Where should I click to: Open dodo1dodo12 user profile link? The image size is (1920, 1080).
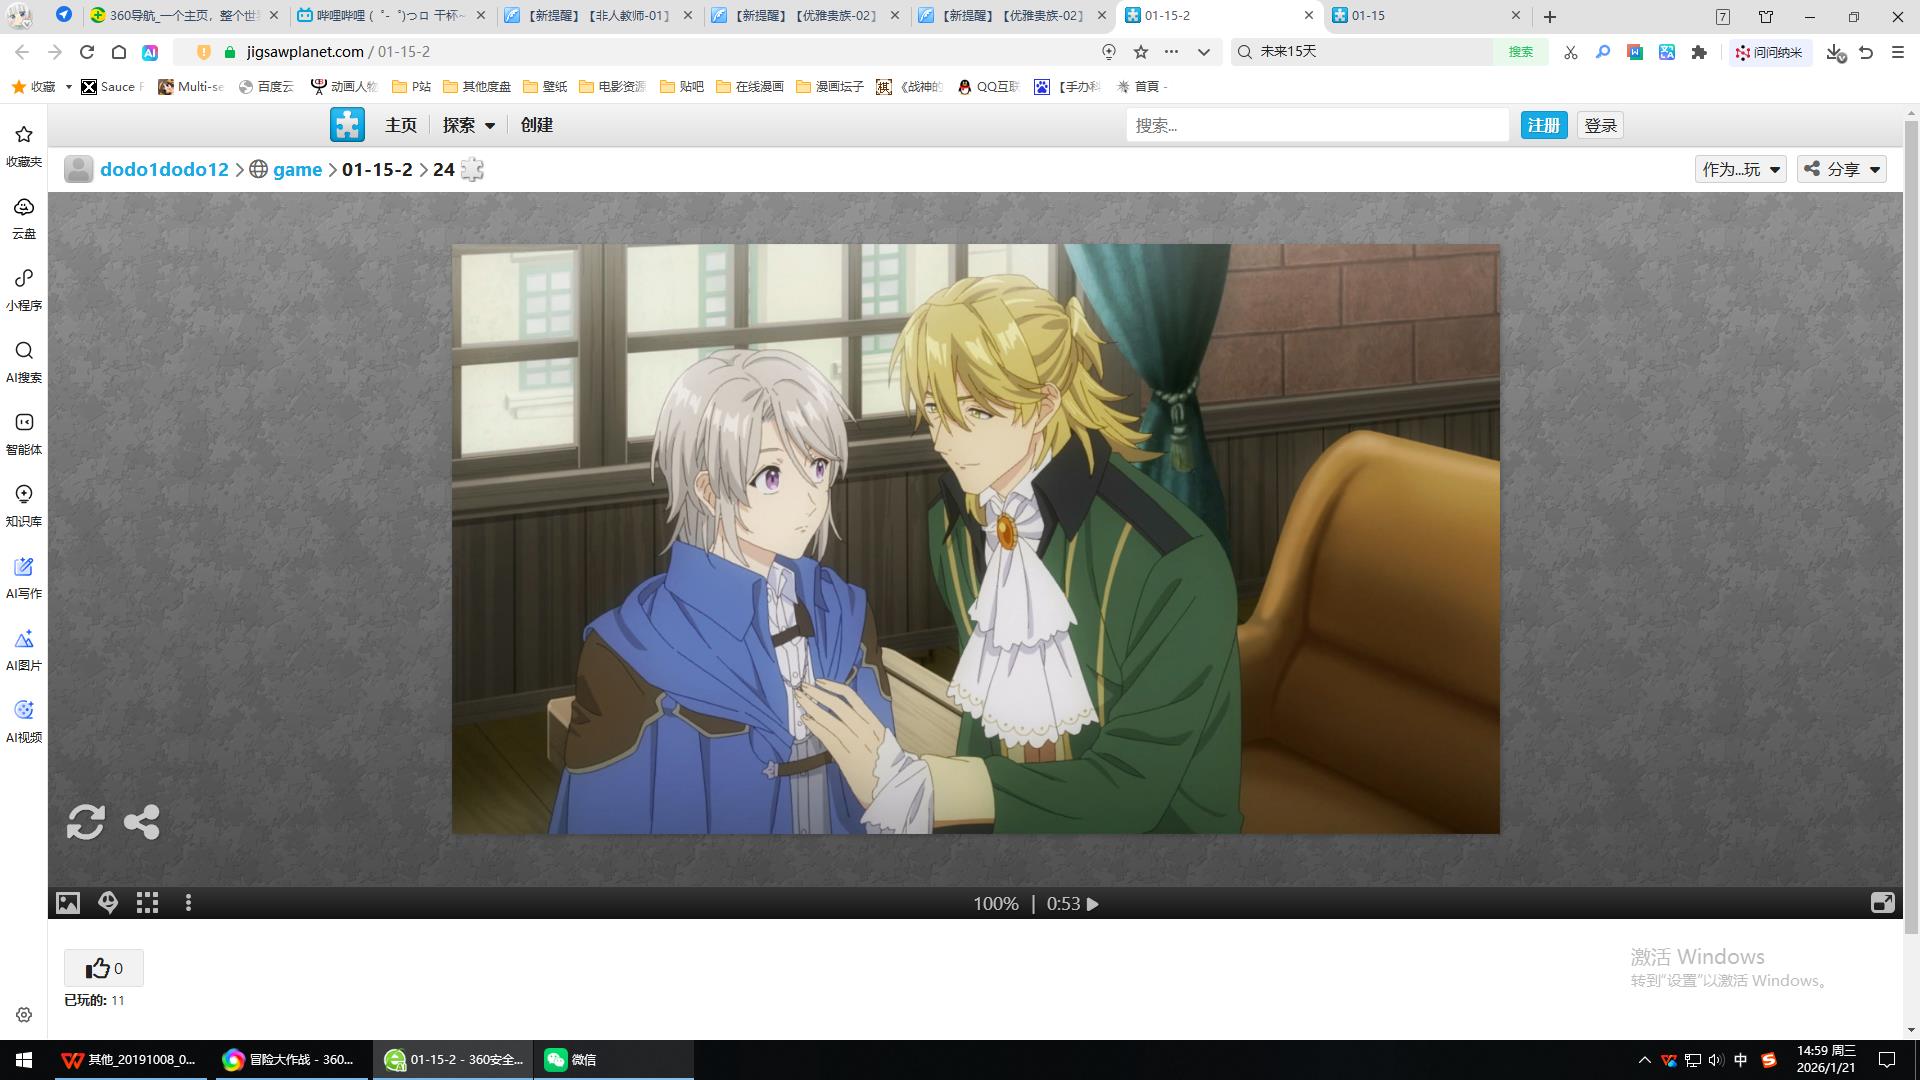164,169
